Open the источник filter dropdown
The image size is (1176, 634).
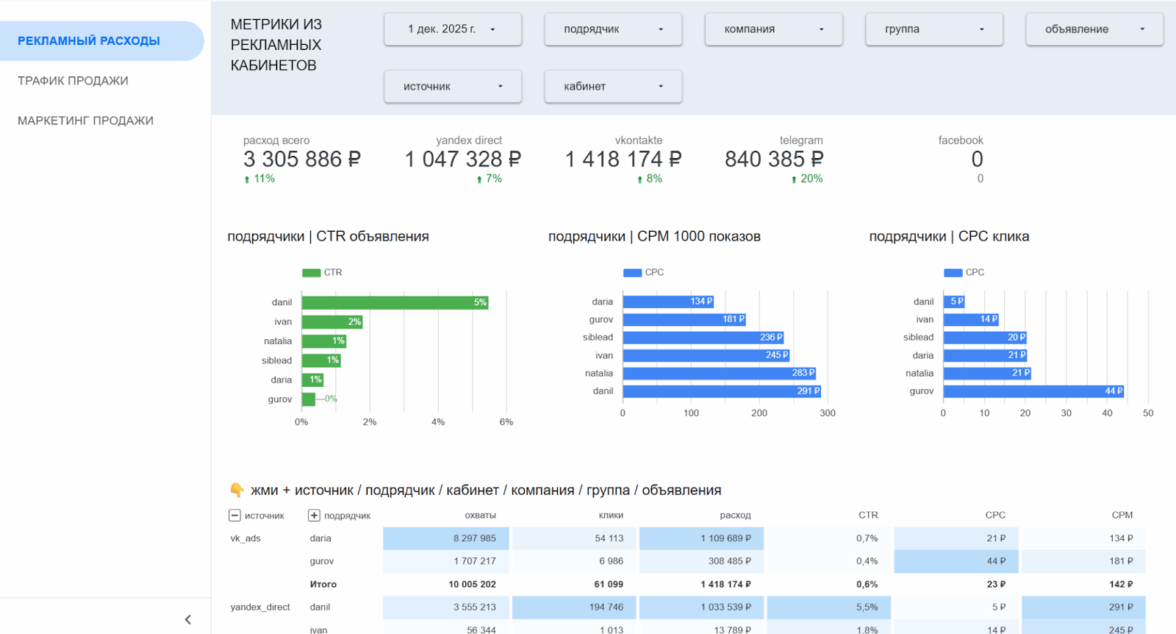click(x=452, y=86)
